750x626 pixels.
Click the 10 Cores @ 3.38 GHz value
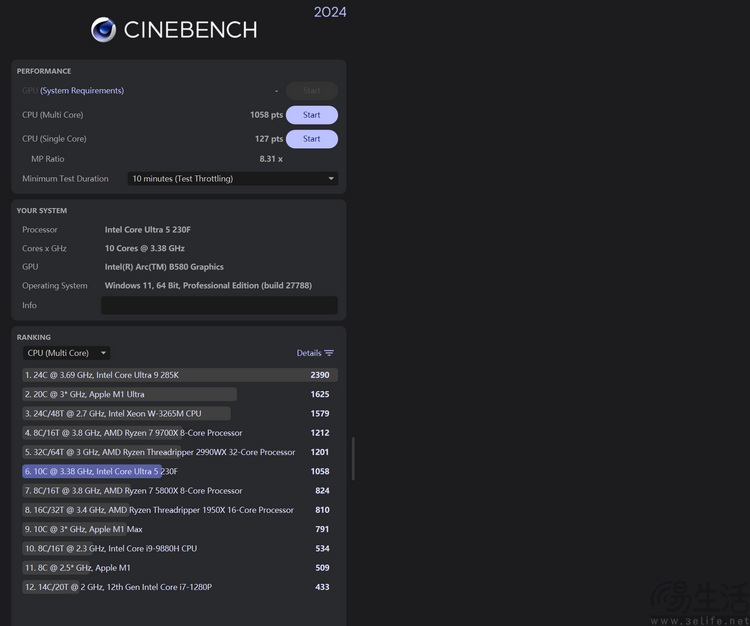tap(144, 248)
